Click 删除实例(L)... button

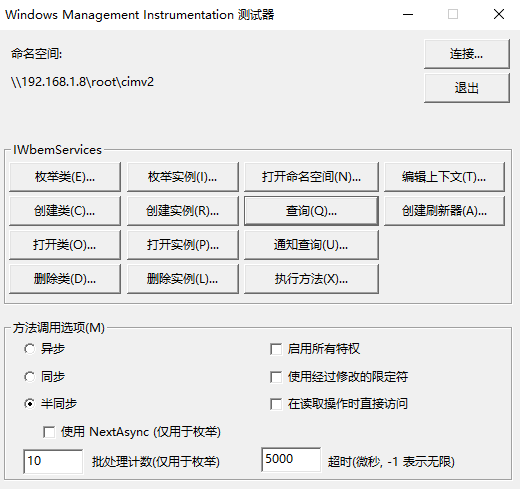pyautogui.click(x=183, y=279)
